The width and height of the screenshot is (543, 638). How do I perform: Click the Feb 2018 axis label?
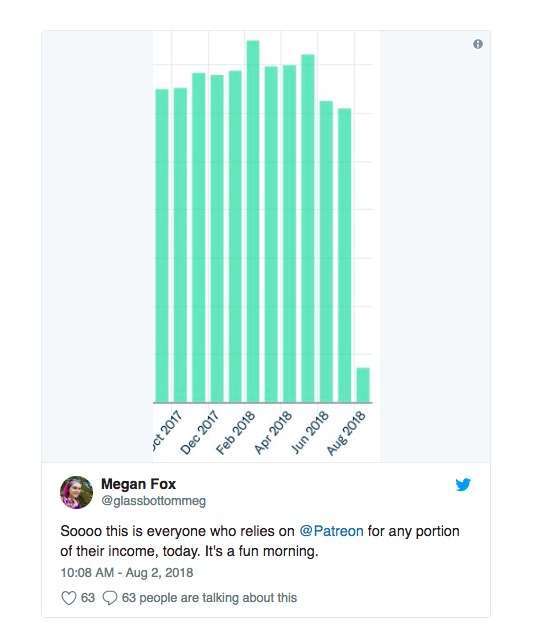tap(236, 433)
